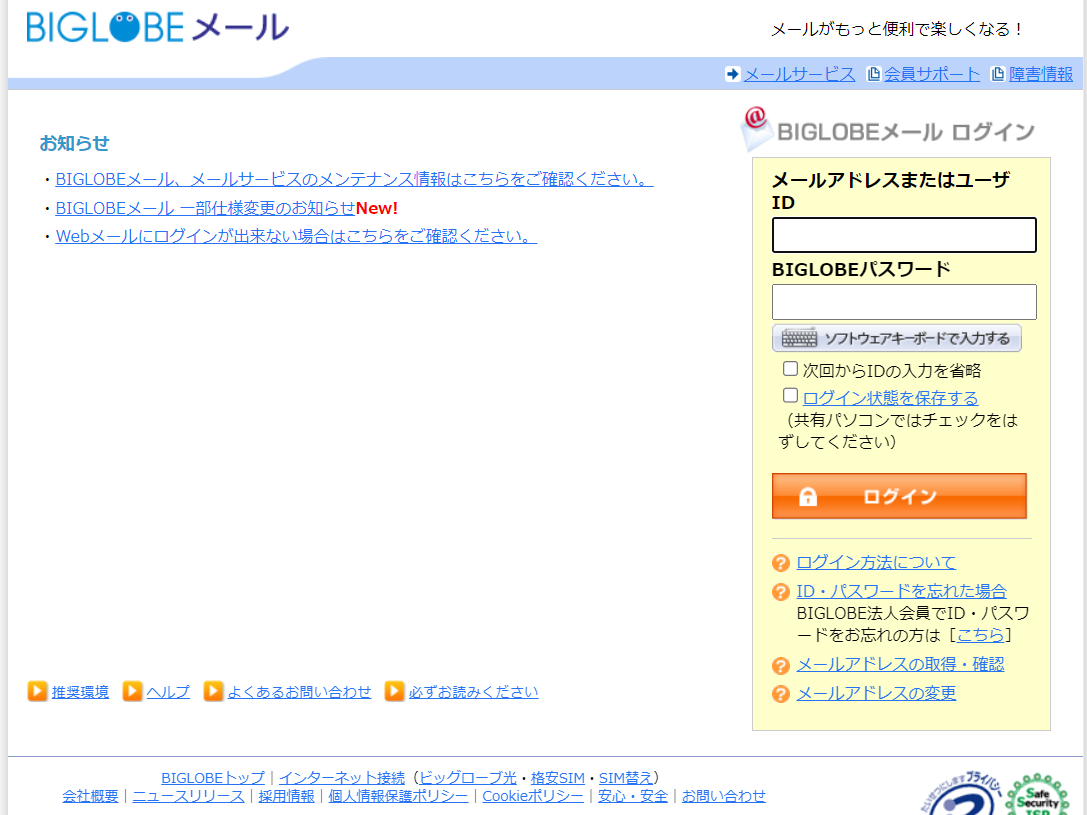Enable 次回からIDの入力を省略 checkbox
The image size is (1087, 815).
(x=790, y=369)
